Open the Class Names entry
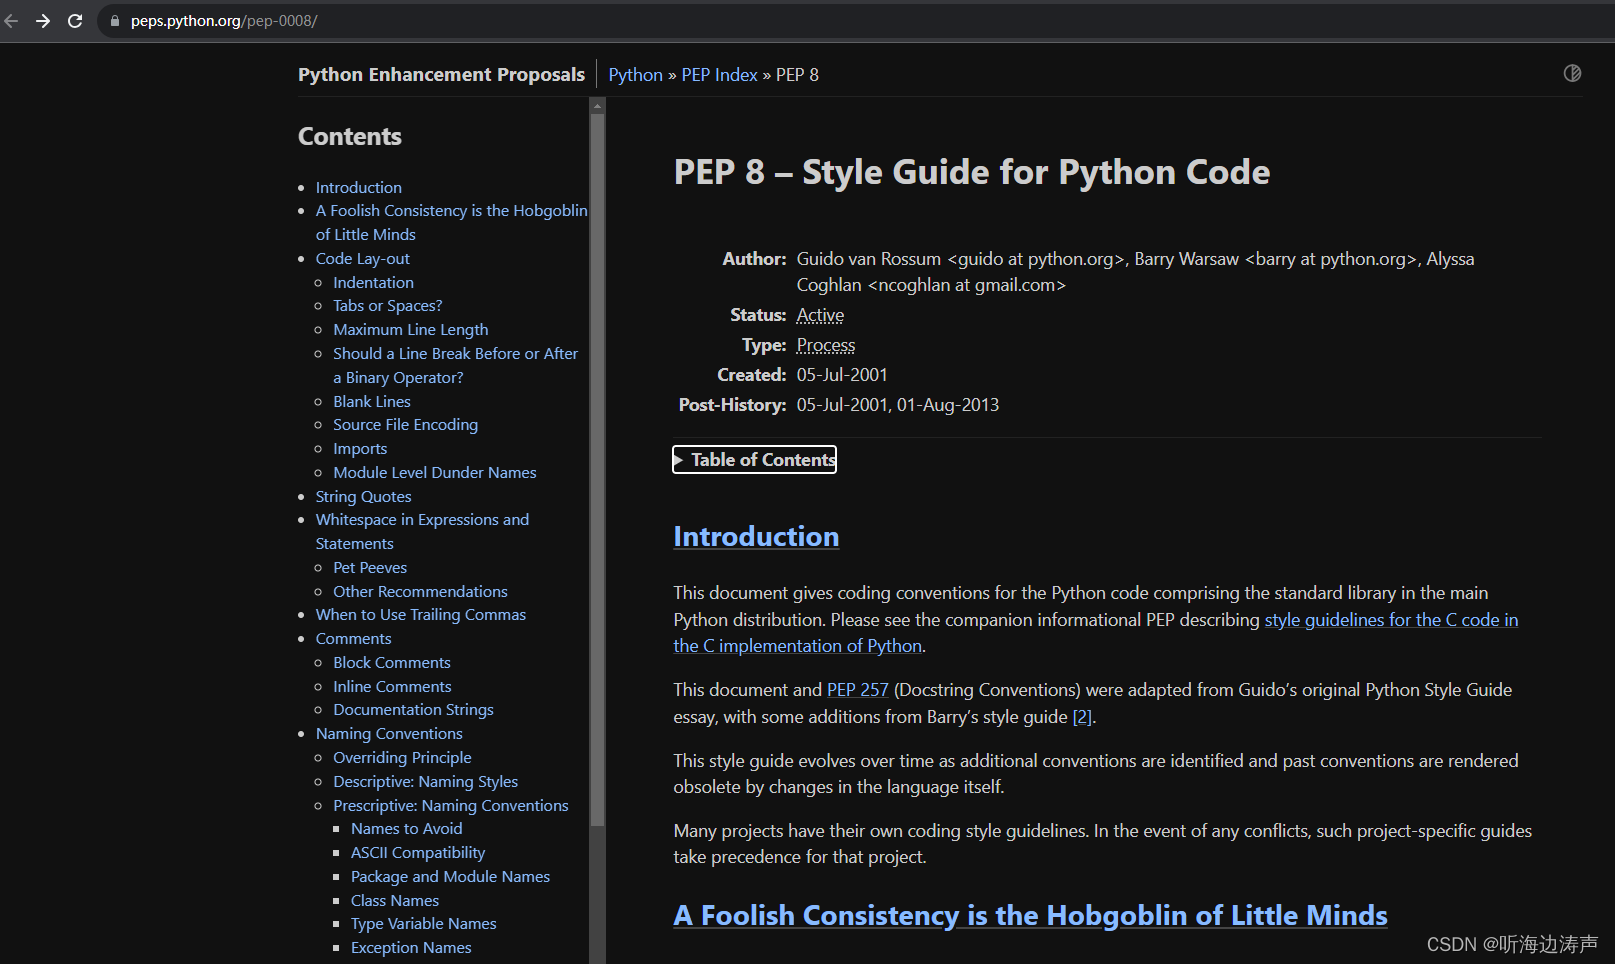The width and height of the screenshot is (1615, 964). (394, 901)
